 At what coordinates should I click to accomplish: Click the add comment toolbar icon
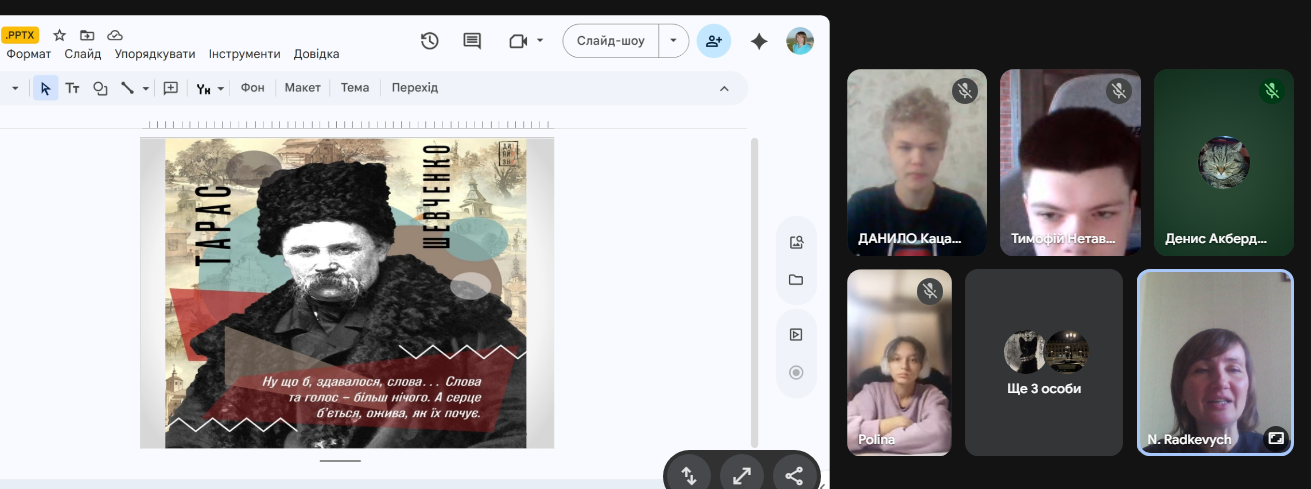point(171,88)
